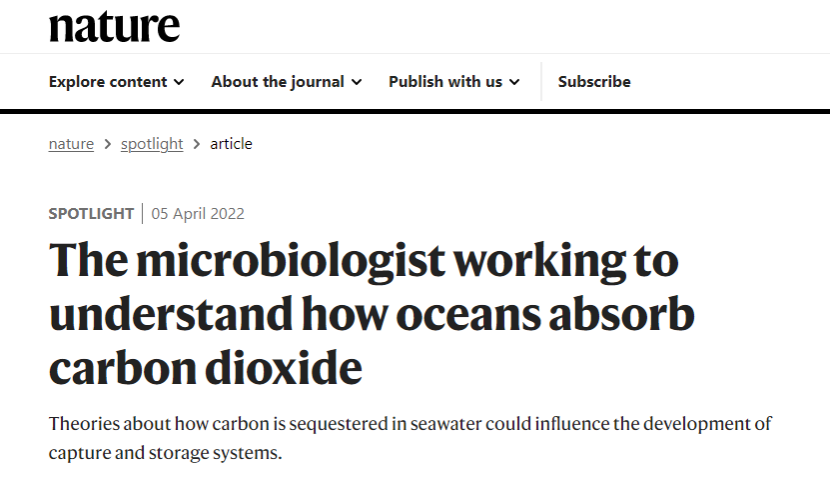
Task: Click the subtitle about carbon sequestration theories
Action: tap(410, 437)
